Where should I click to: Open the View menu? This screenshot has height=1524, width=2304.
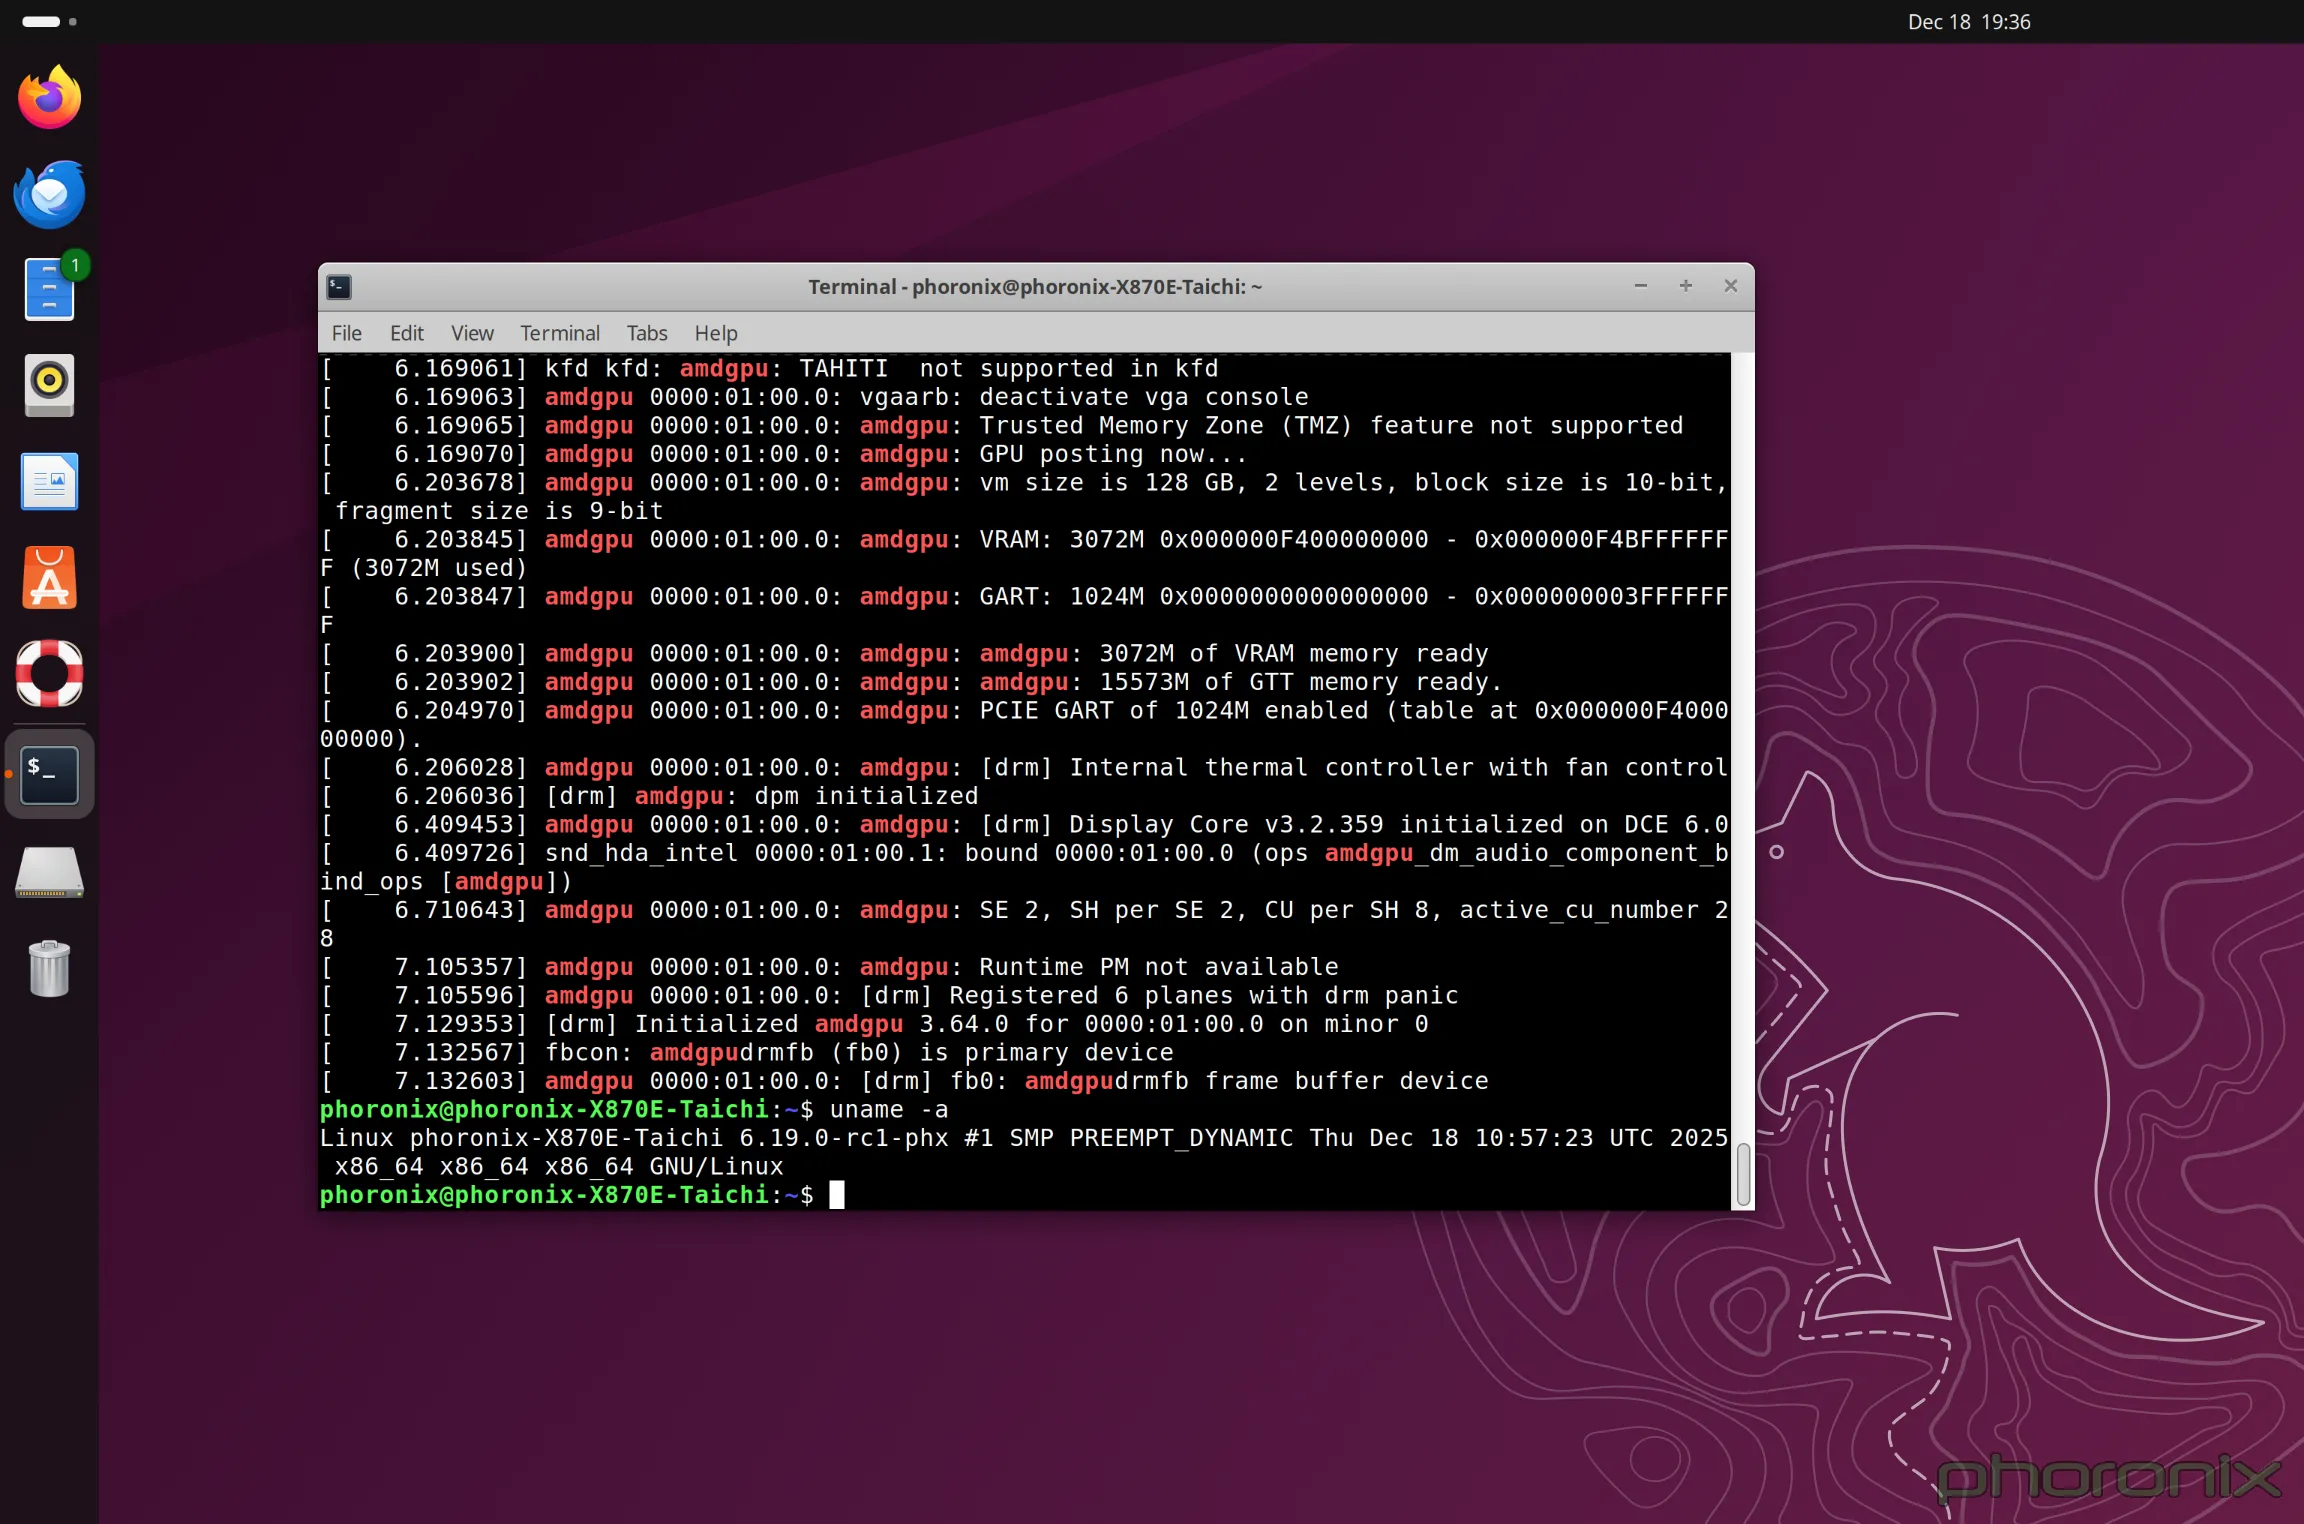pyautogui.click(x=471, y=333)
